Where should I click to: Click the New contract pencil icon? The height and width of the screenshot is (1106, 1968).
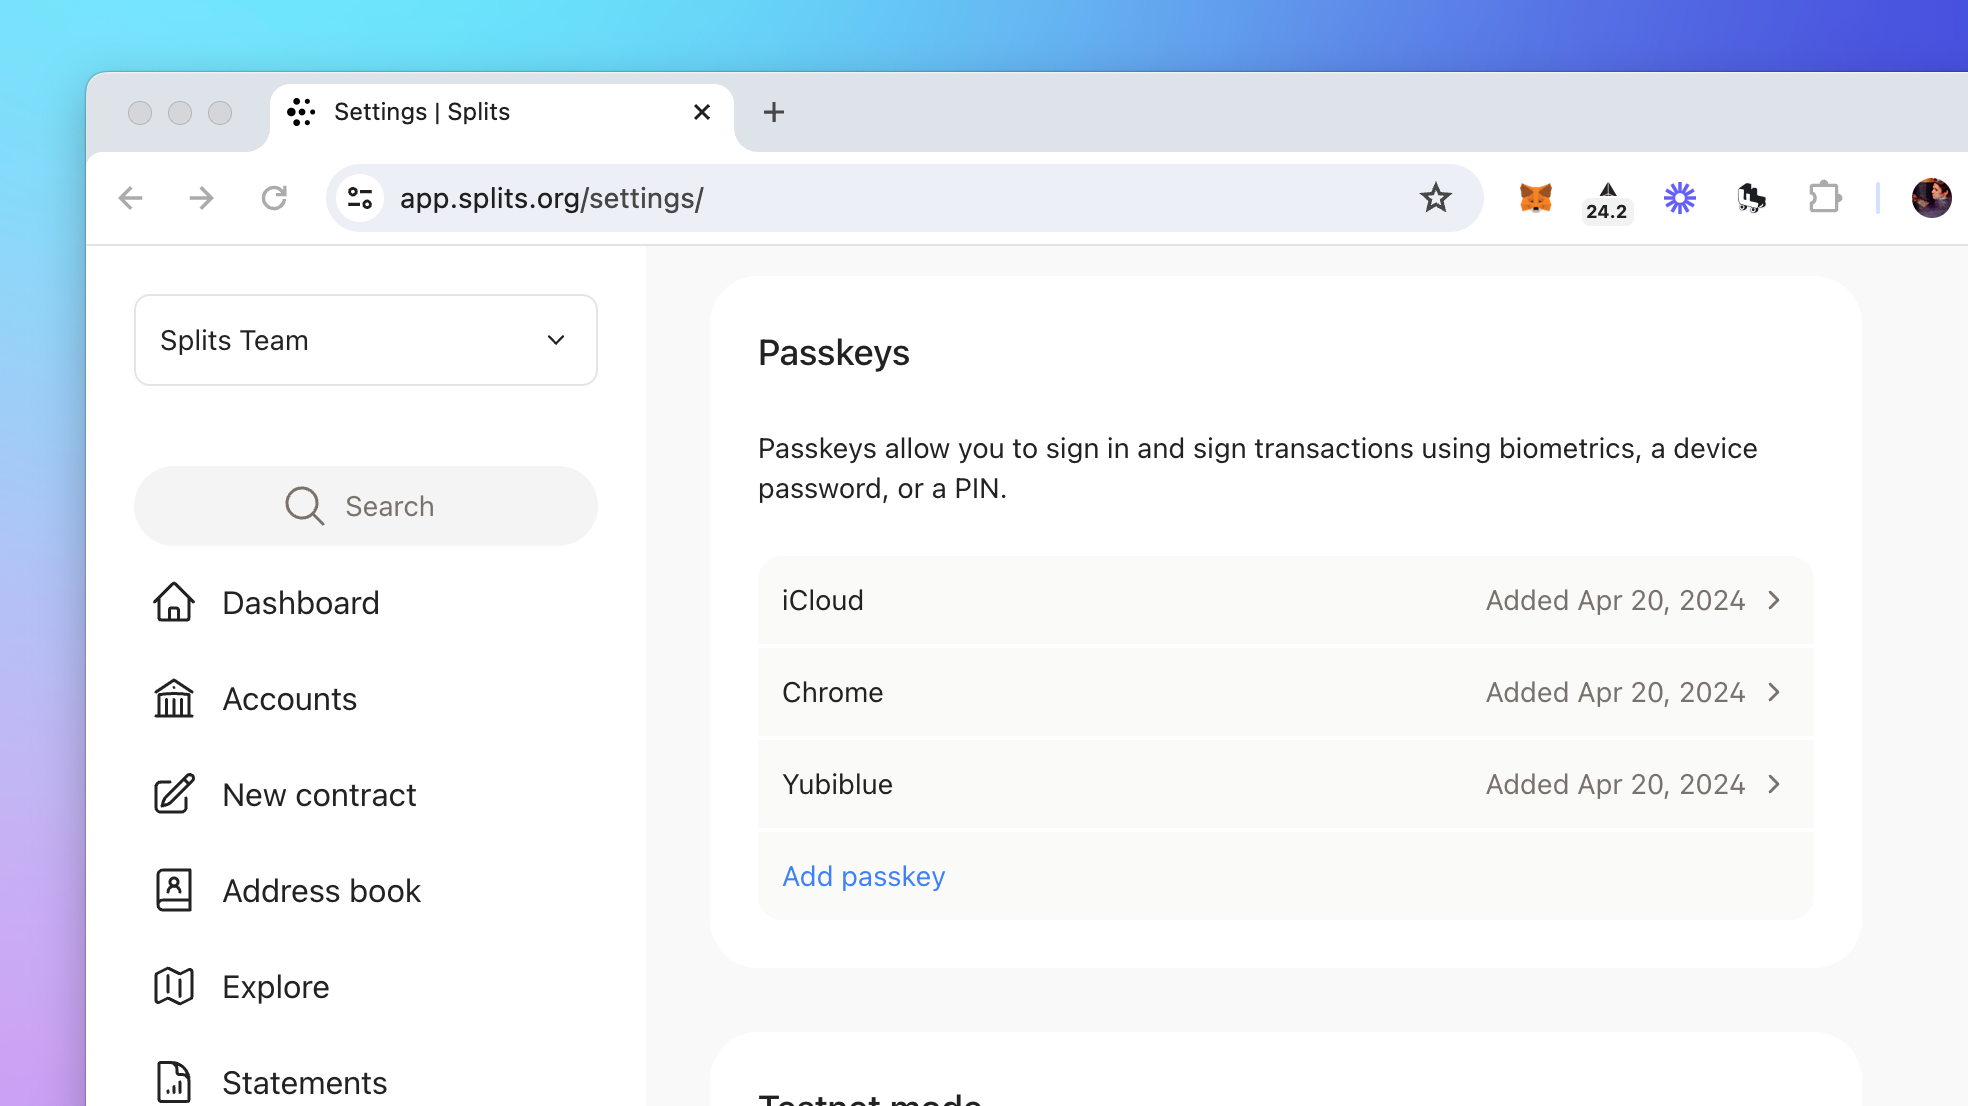pos(174,795)
